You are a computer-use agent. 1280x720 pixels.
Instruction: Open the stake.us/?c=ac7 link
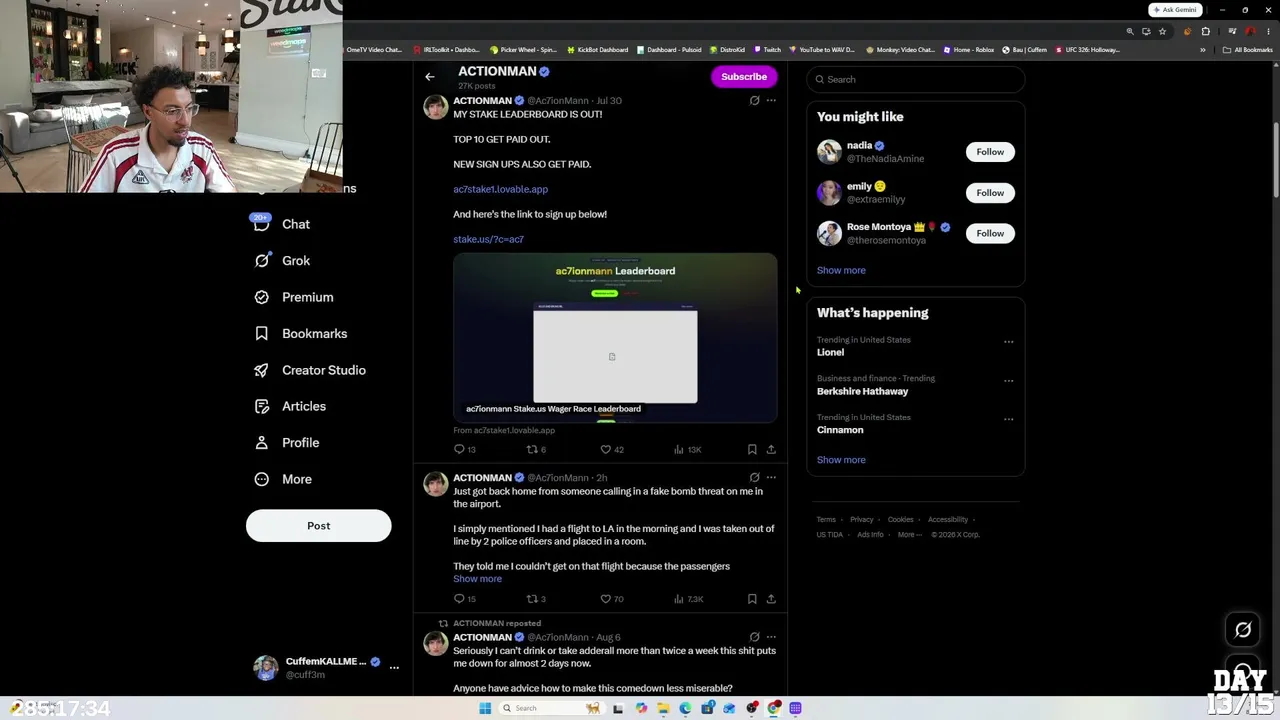[x=488, y=239]
